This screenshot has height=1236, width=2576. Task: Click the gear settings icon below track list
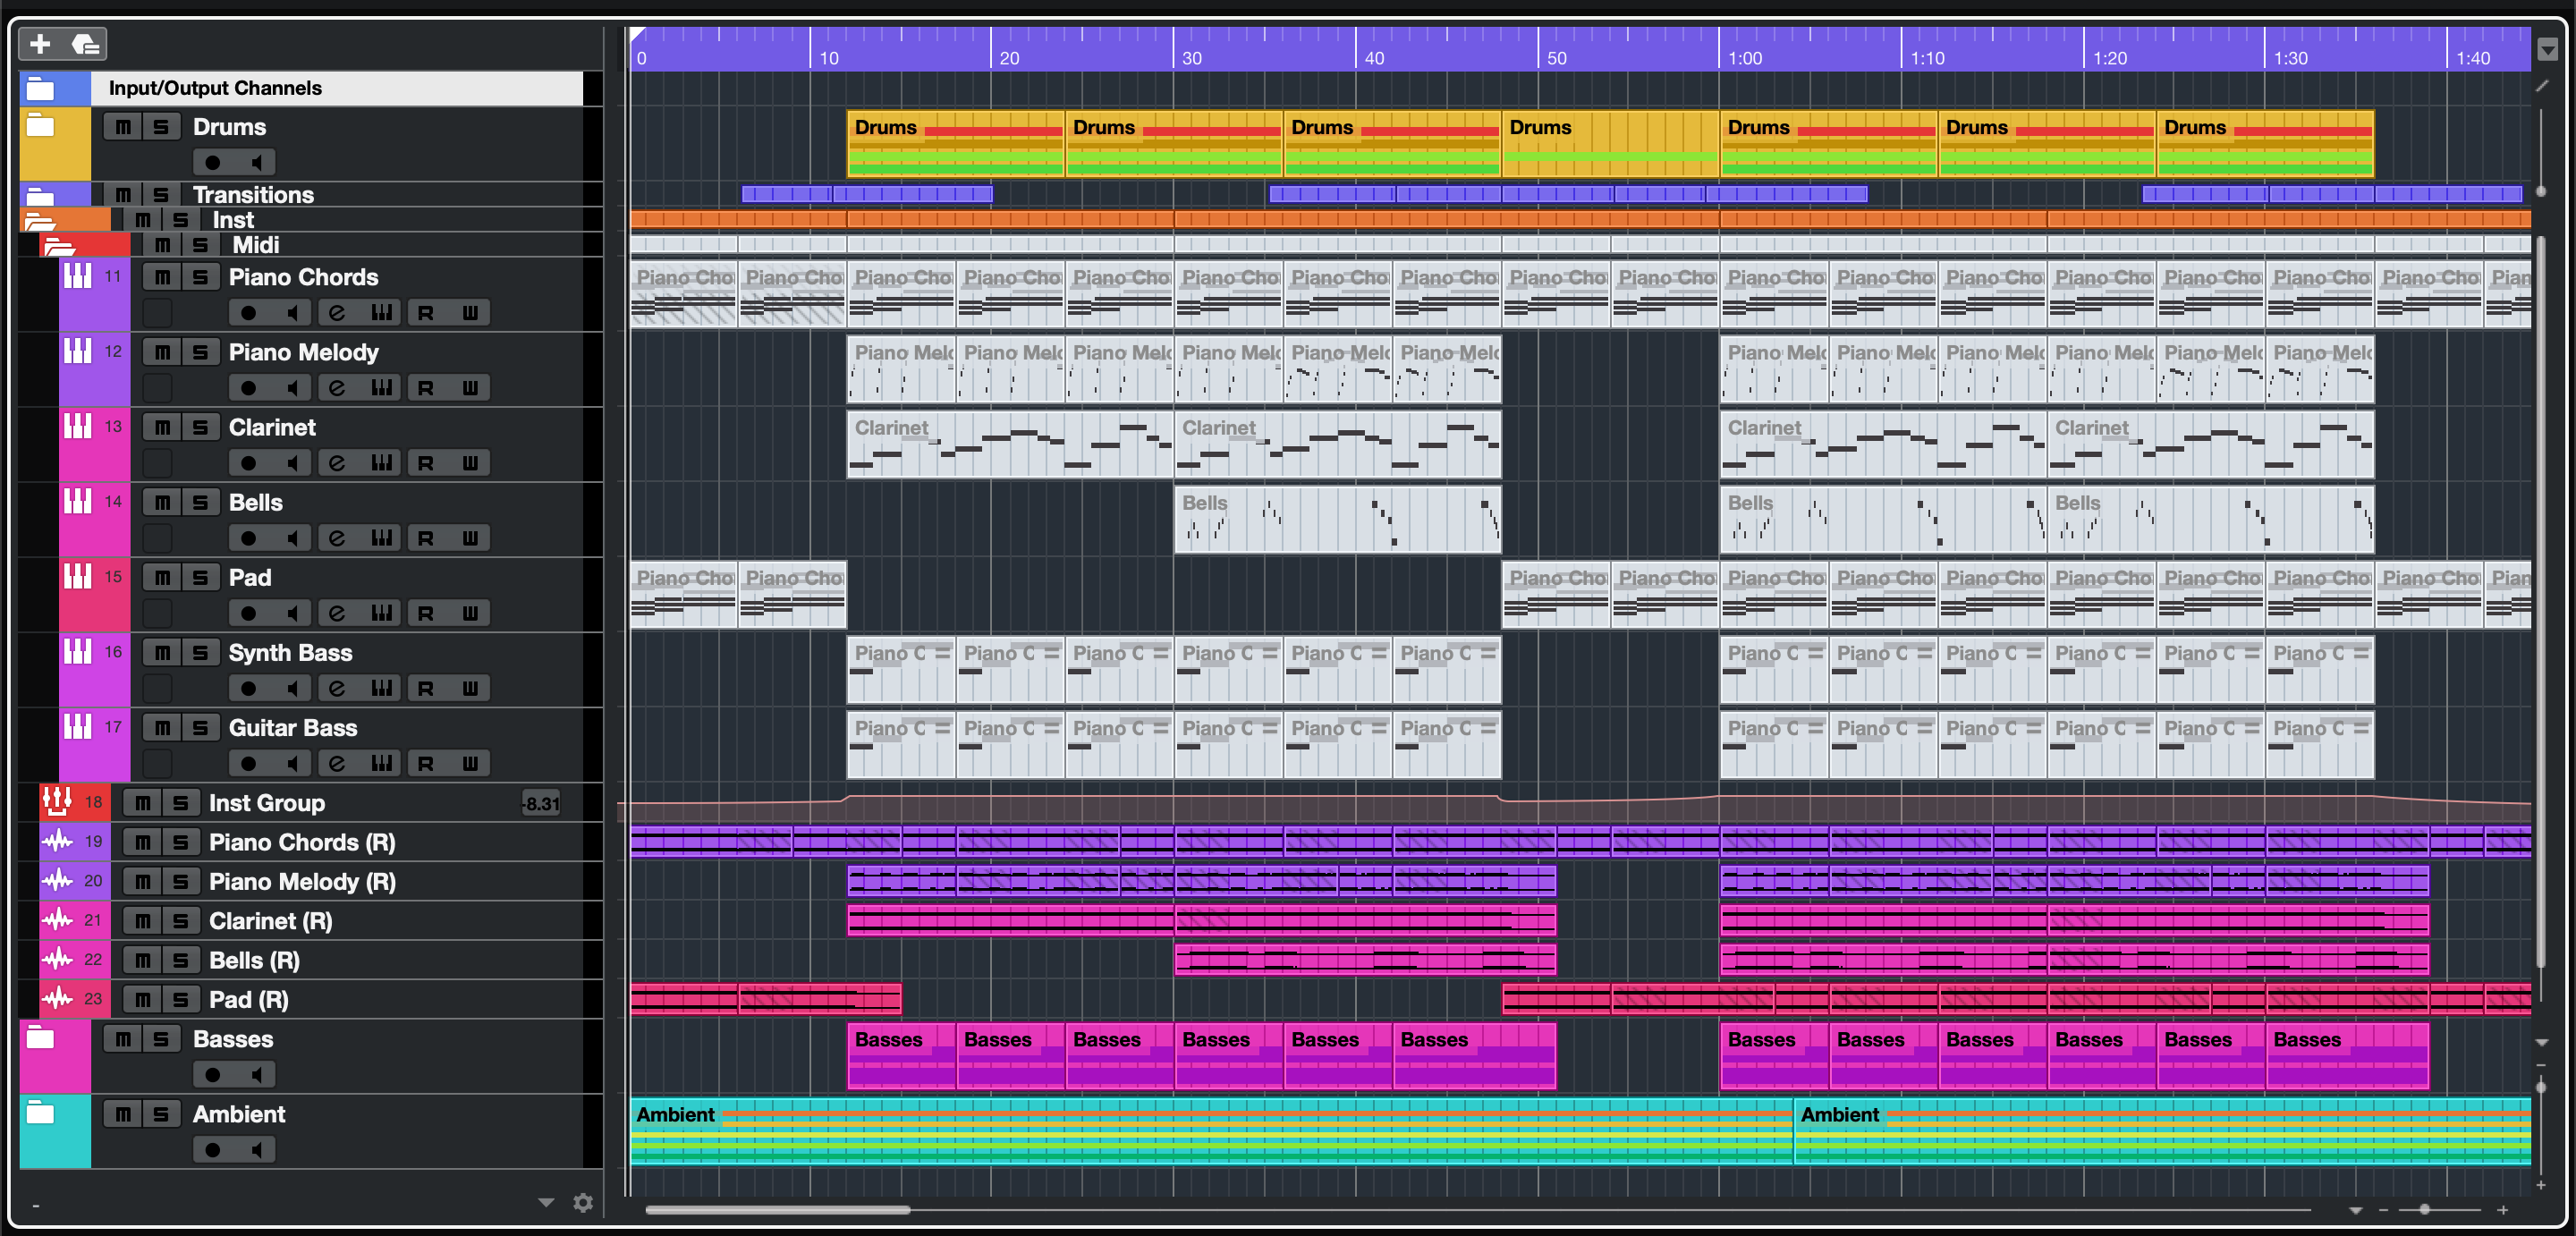pos(583,1202)
